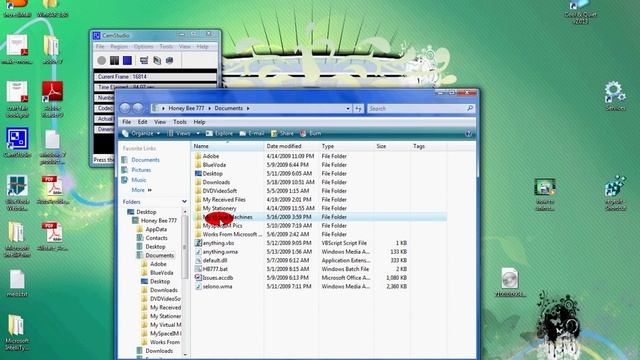Screen dimensions: 640x360
Task: Sort by Size column header
Action: tap(392, 146)
